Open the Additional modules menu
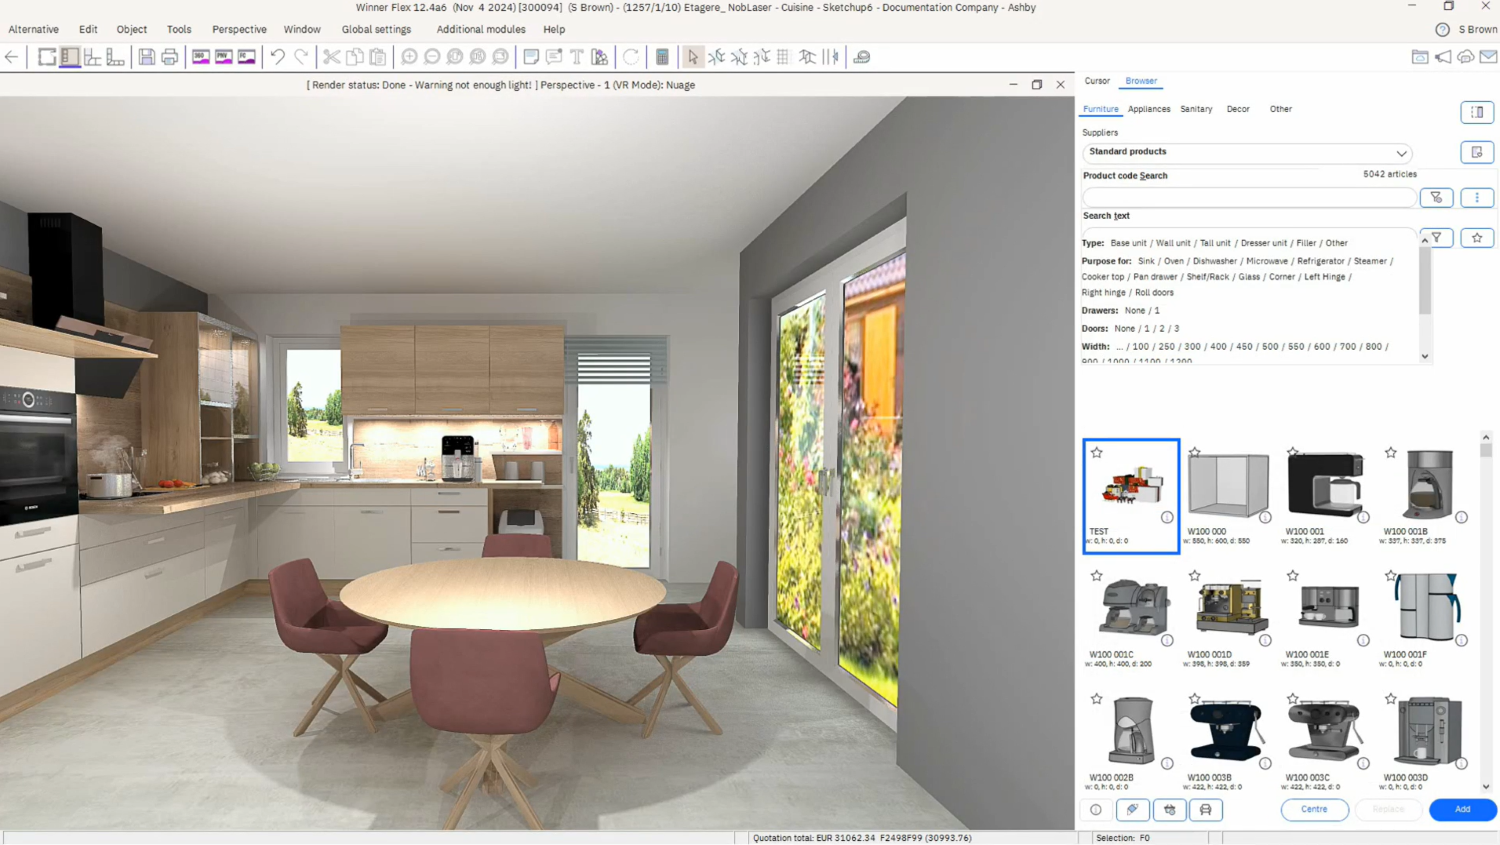Viewport: 1500px width, 845px height. pyautogui.click(x=481, y=29)
